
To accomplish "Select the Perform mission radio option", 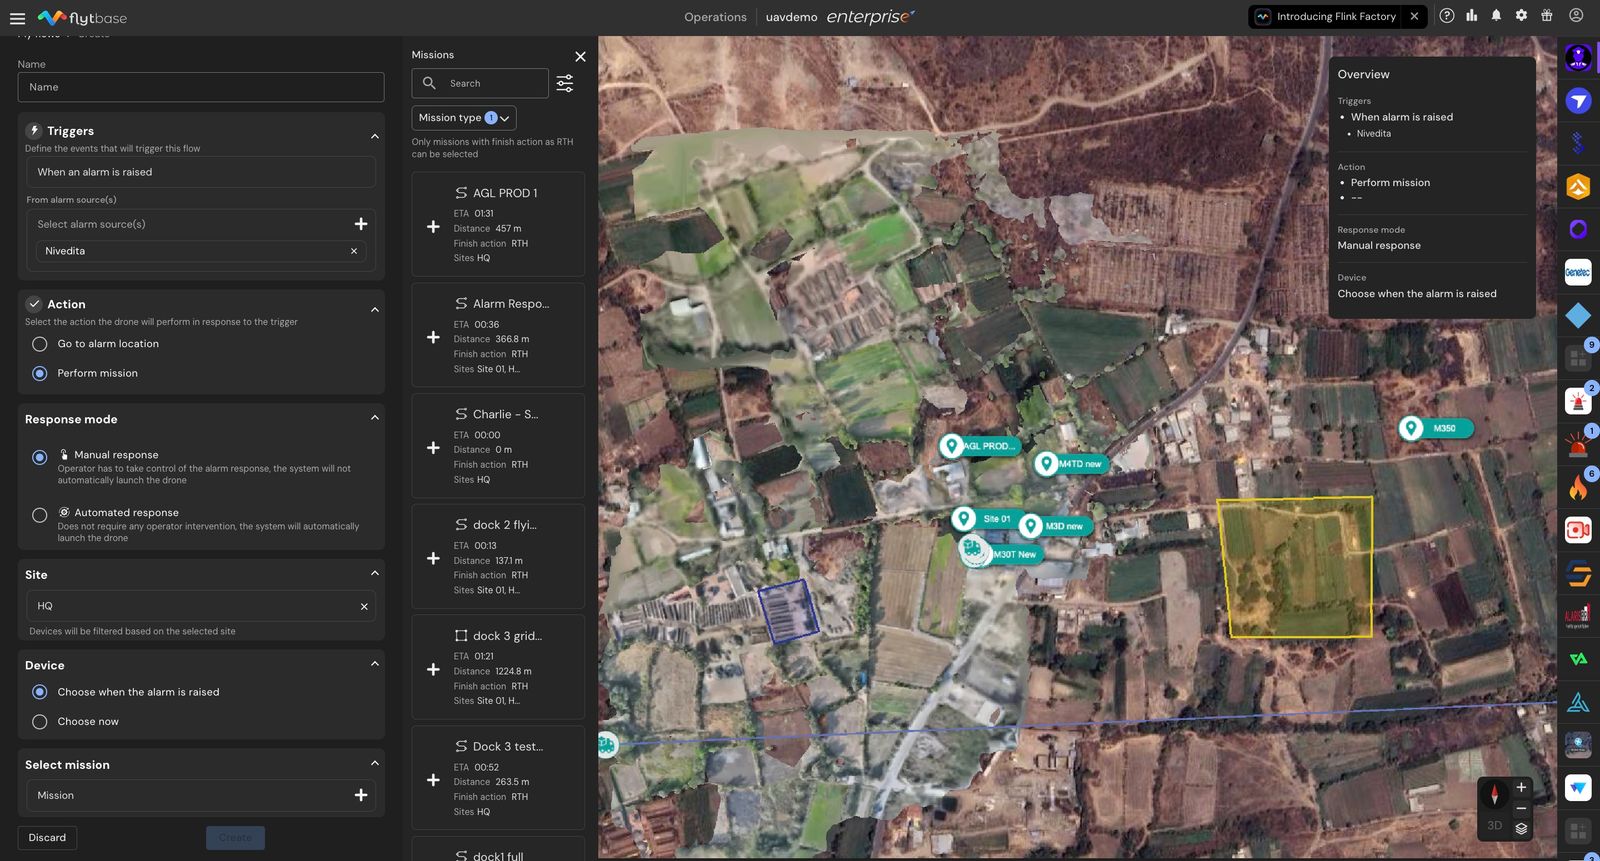I will (x=40, y=373).
